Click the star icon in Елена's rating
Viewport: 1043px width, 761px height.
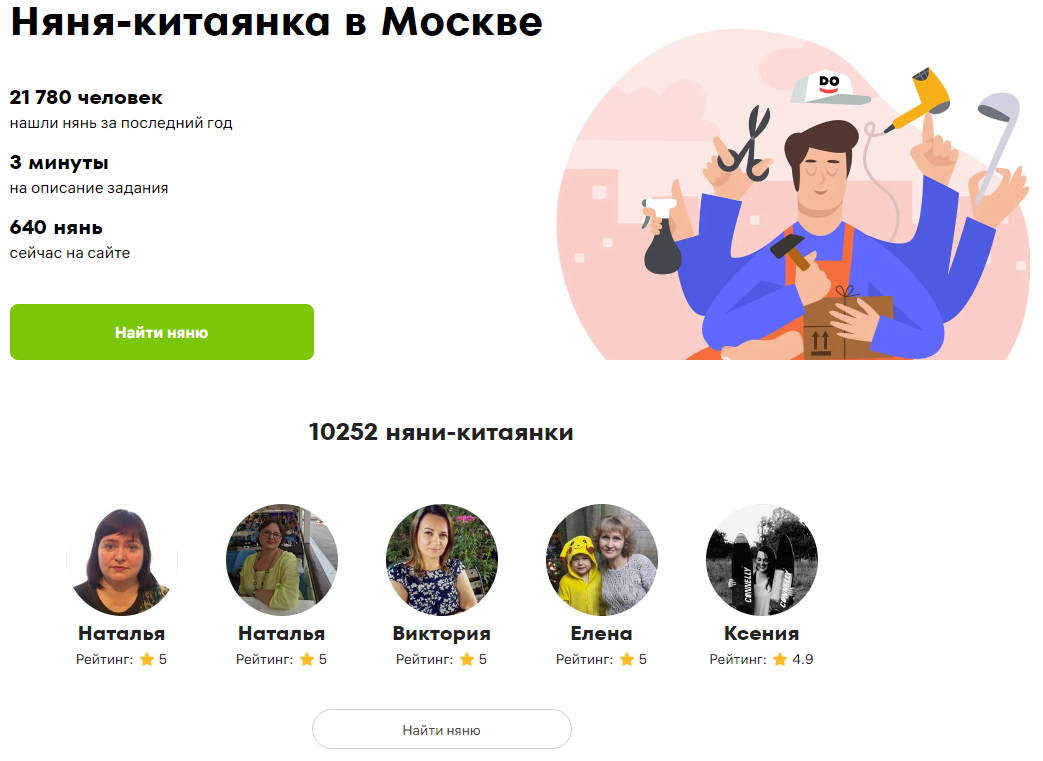pos(627,659)
